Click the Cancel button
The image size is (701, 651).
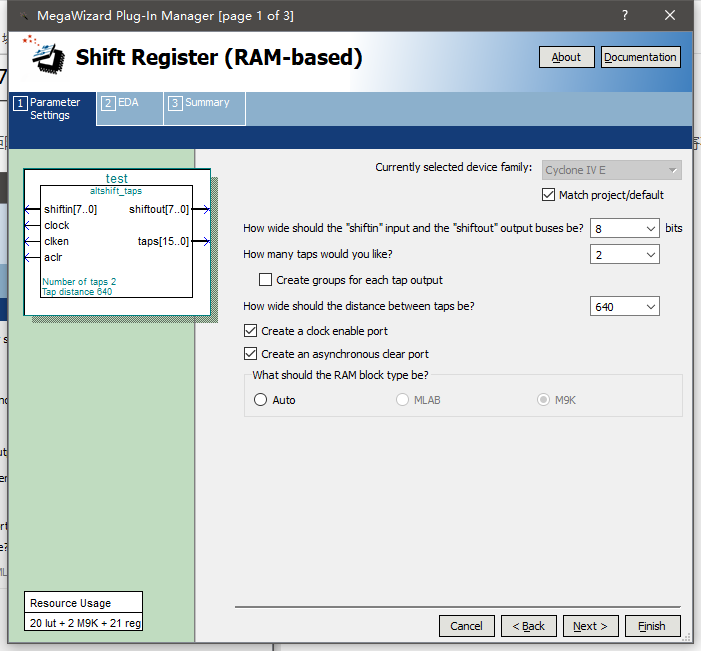pyautogui.click(x=466, y=626)
